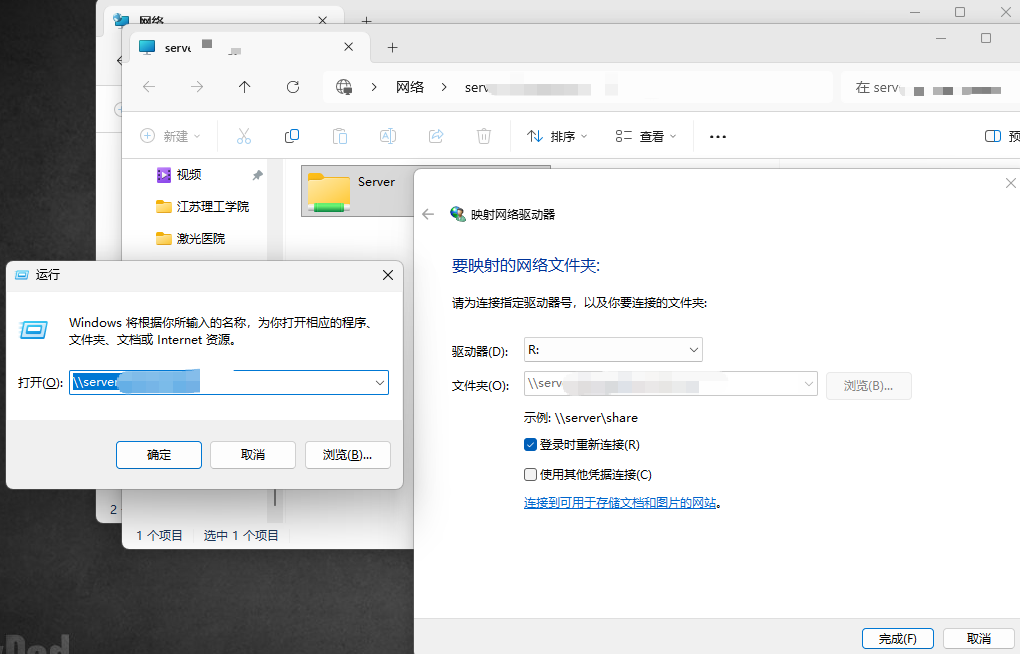Click back arrow in Map Network Drive dialog
Image resolution: width=1020 pixels, height=654 pixels.
pos(428,214)
